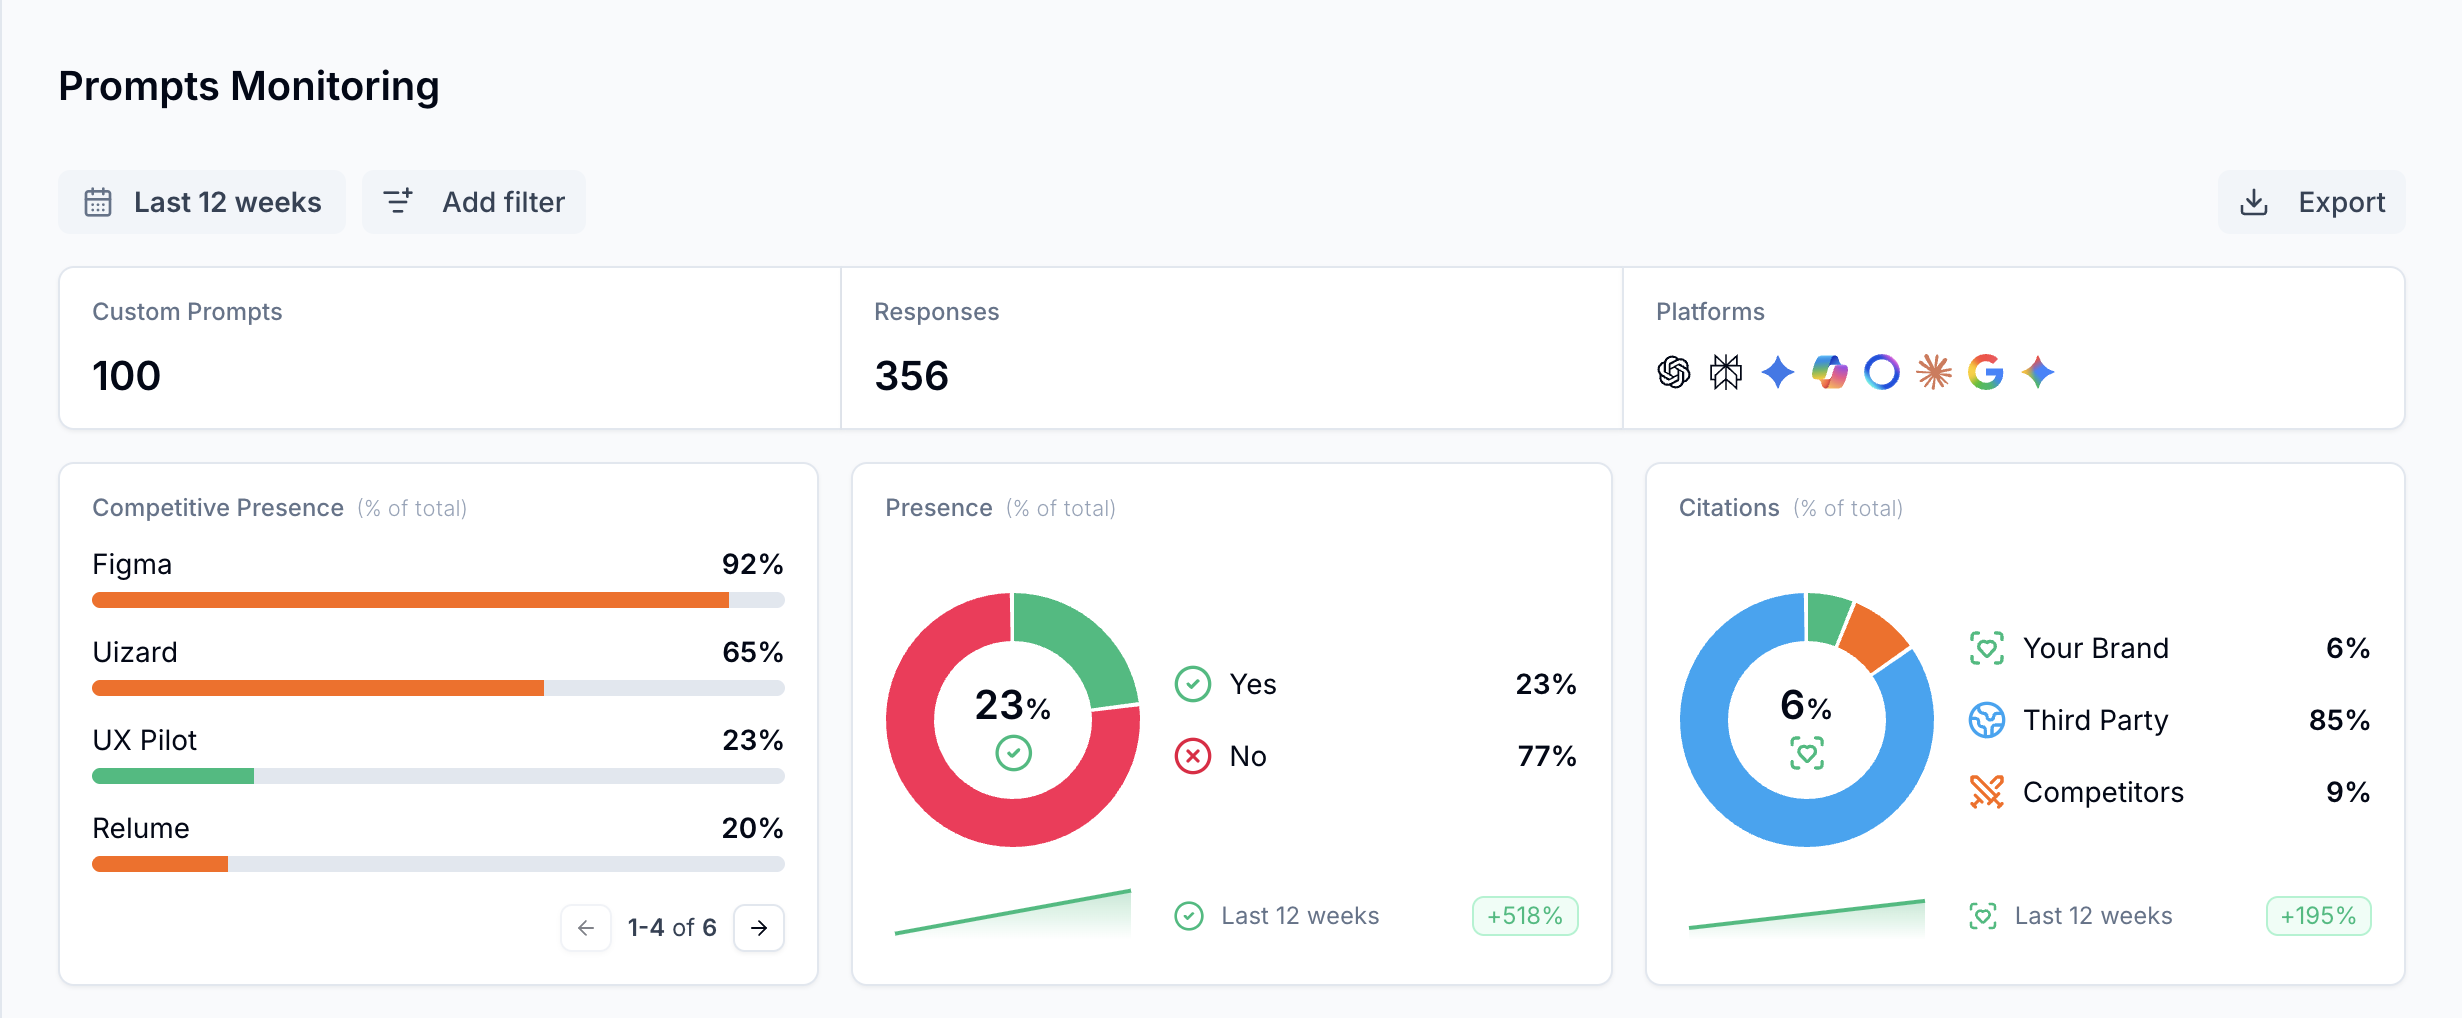This screenshot has height=1018, width=2462.
Task: Click the Competitors crossed swords icon
Action: pyautogui.click(x=1986, y=792)
